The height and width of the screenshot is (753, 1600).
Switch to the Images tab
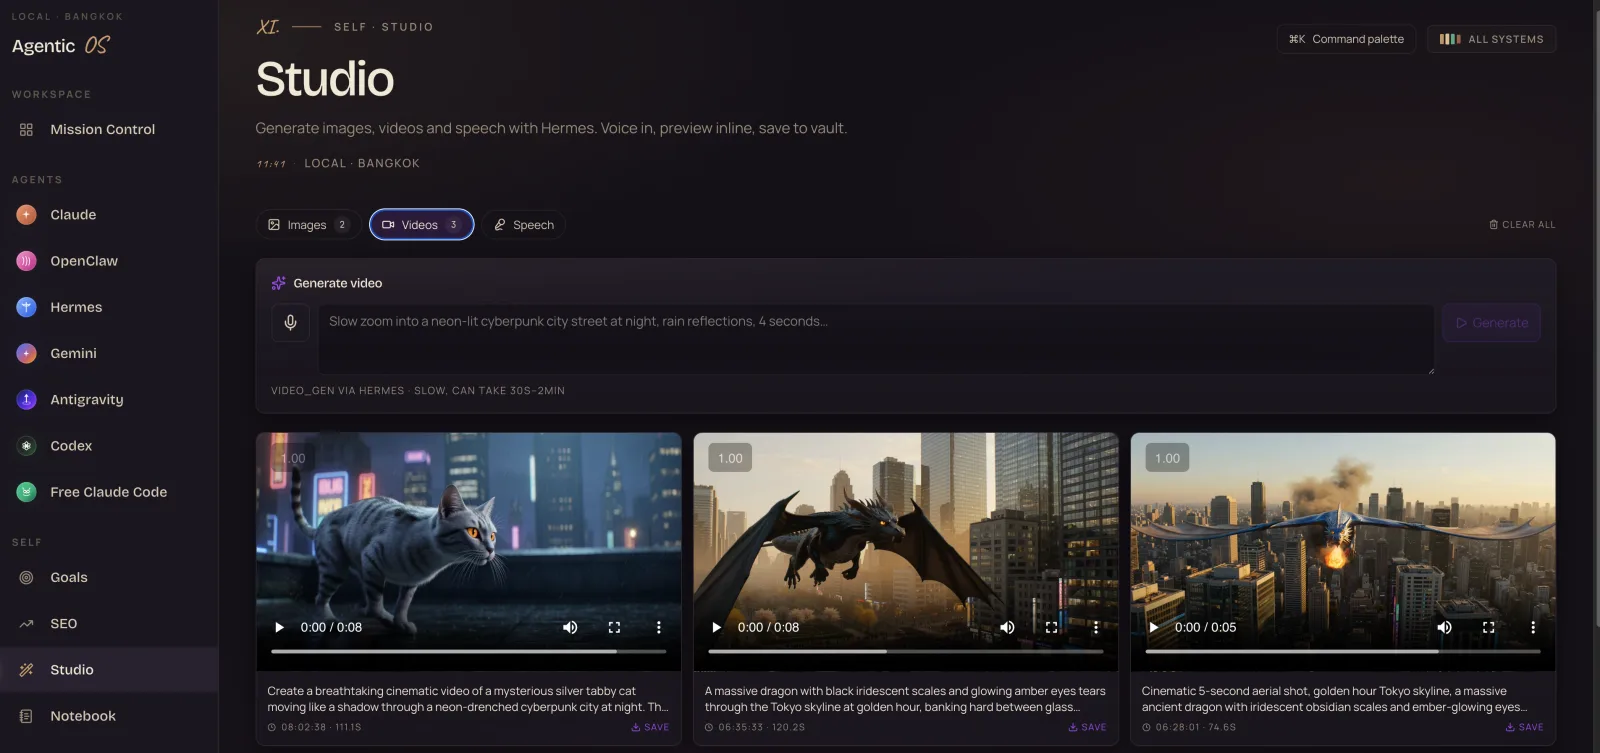[x=308, y=225]
